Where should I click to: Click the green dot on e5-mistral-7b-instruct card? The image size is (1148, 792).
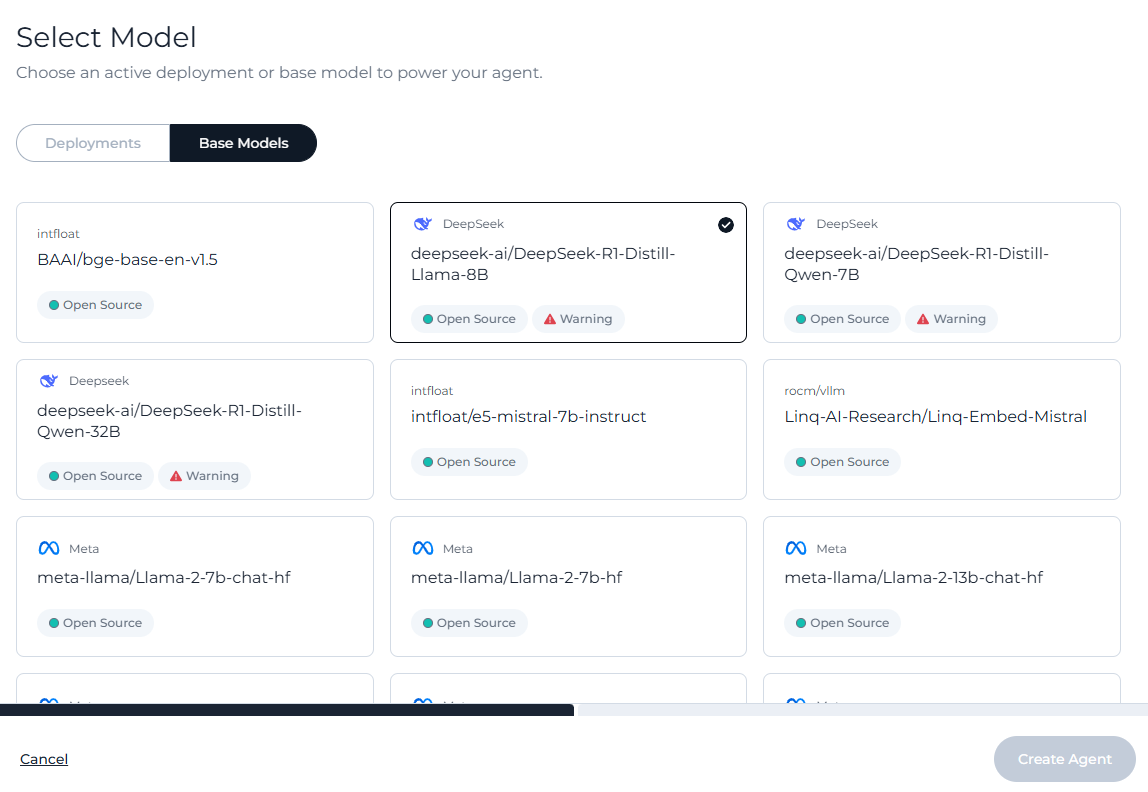click(428, 462)
